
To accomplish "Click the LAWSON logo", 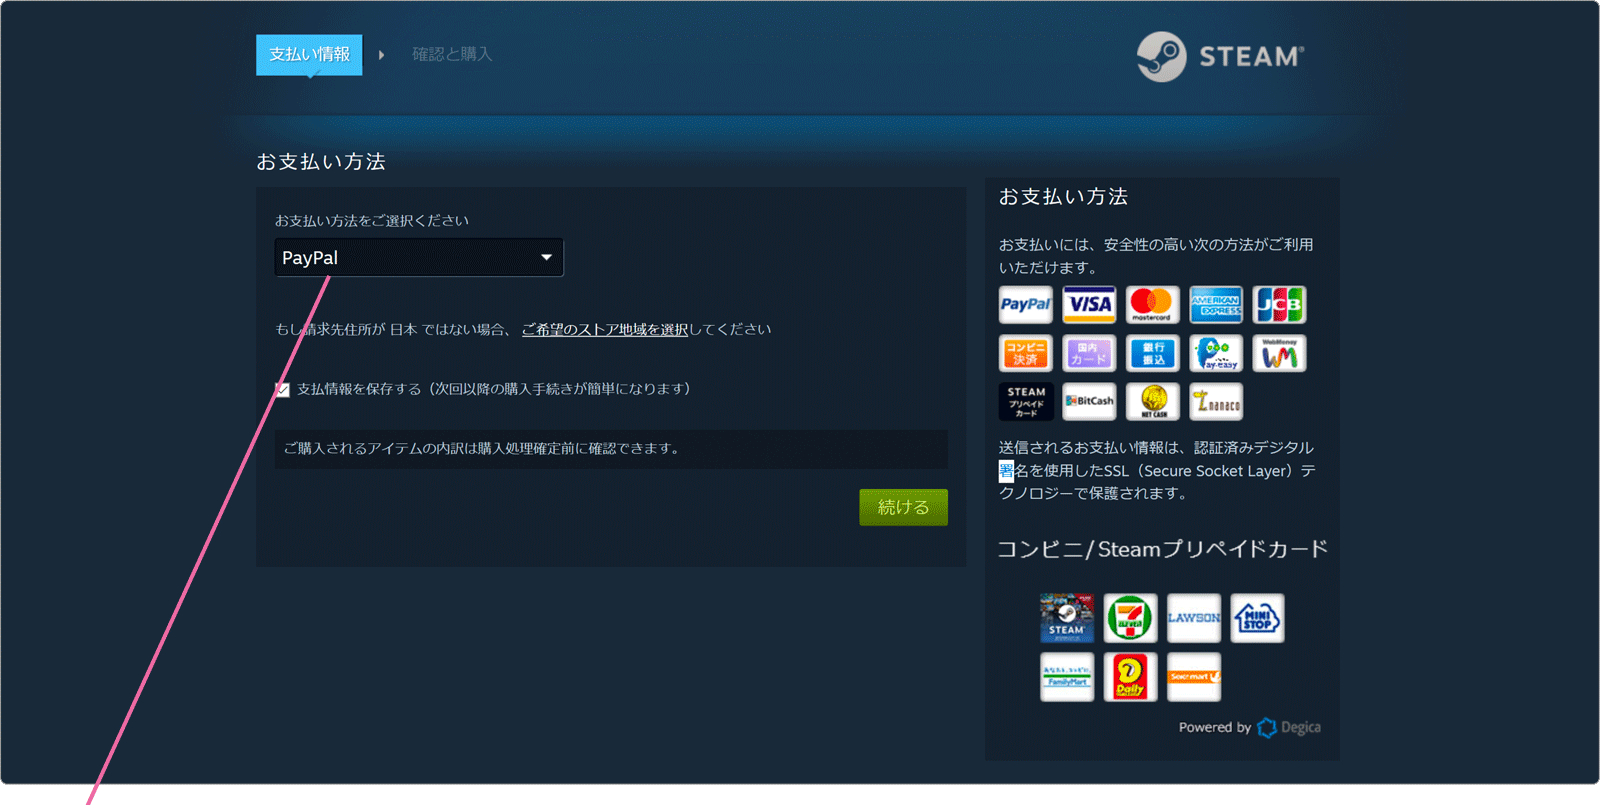I will click(x=1194, y=618).
